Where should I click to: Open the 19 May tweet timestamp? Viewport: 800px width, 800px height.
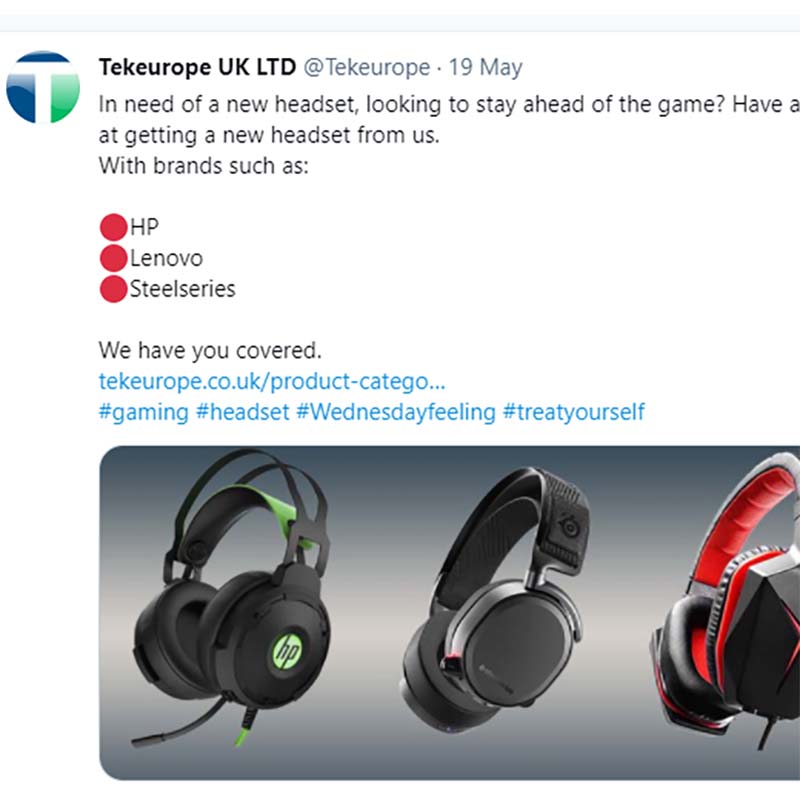[x=485, y=67]
